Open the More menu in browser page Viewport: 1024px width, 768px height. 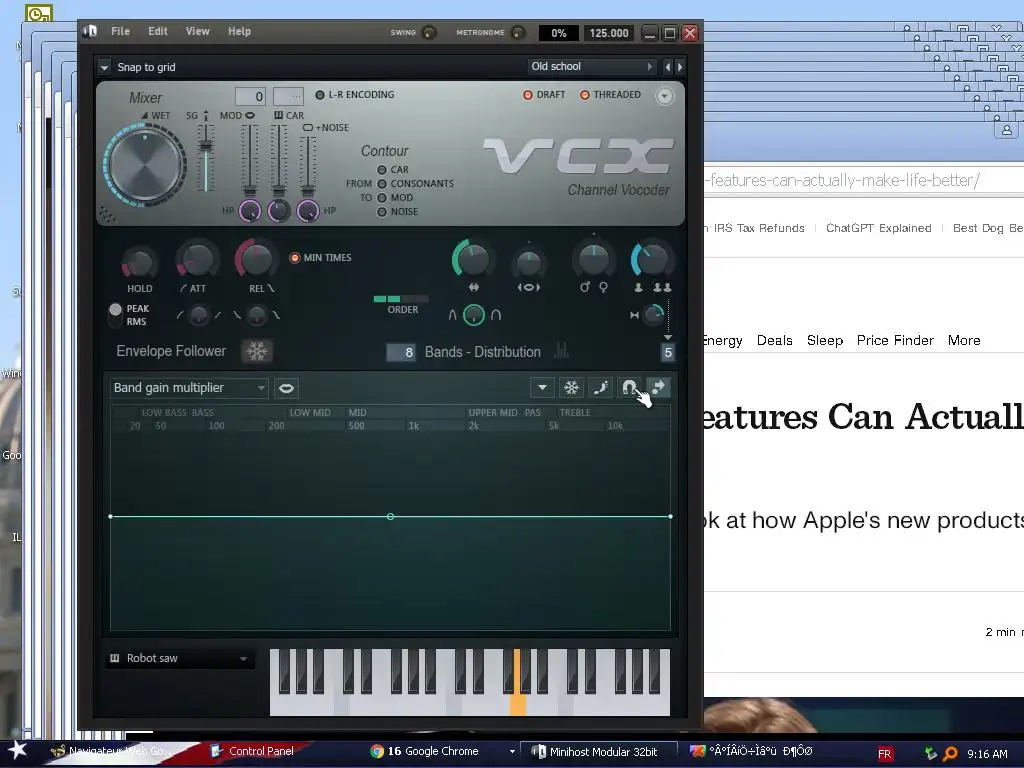pos(964,340)
